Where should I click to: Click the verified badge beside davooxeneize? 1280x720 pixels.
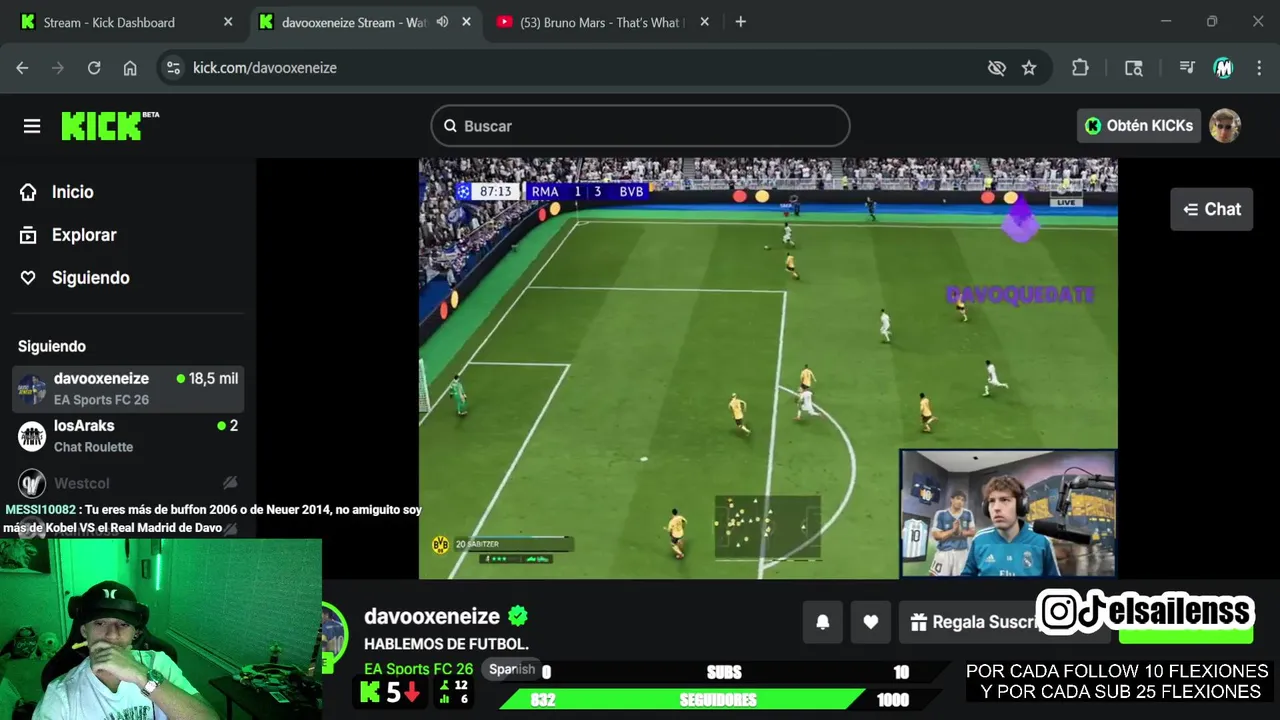518,616
